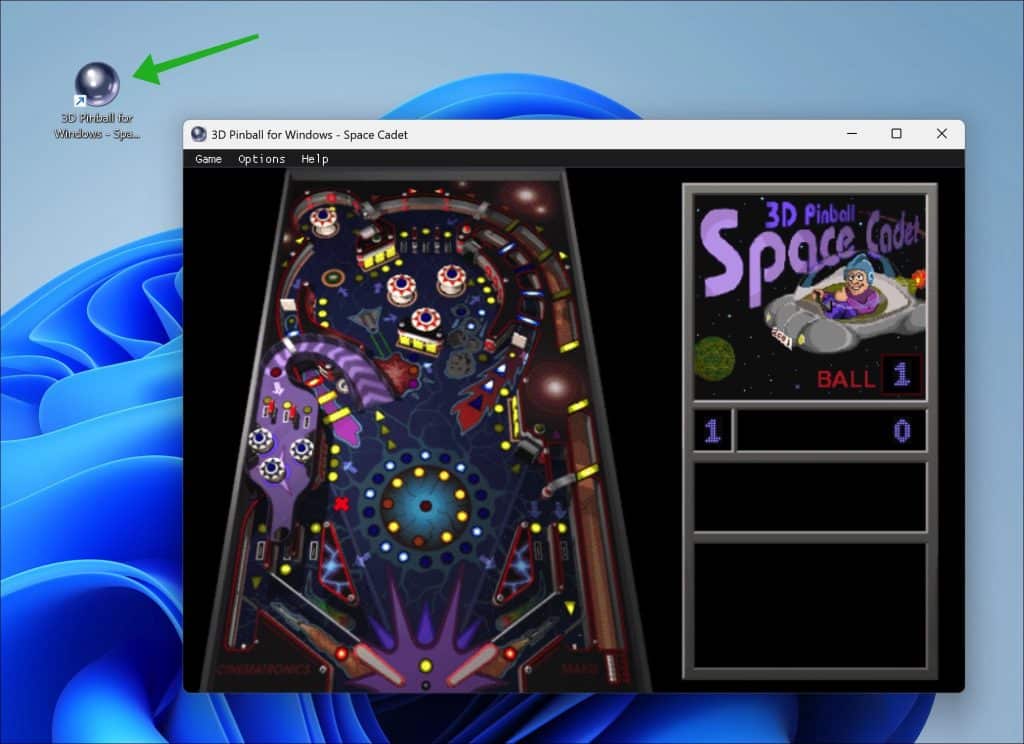1024x744 pixels.
Task: Click the BALL number 1 display
Action: [x=902, y=375]
